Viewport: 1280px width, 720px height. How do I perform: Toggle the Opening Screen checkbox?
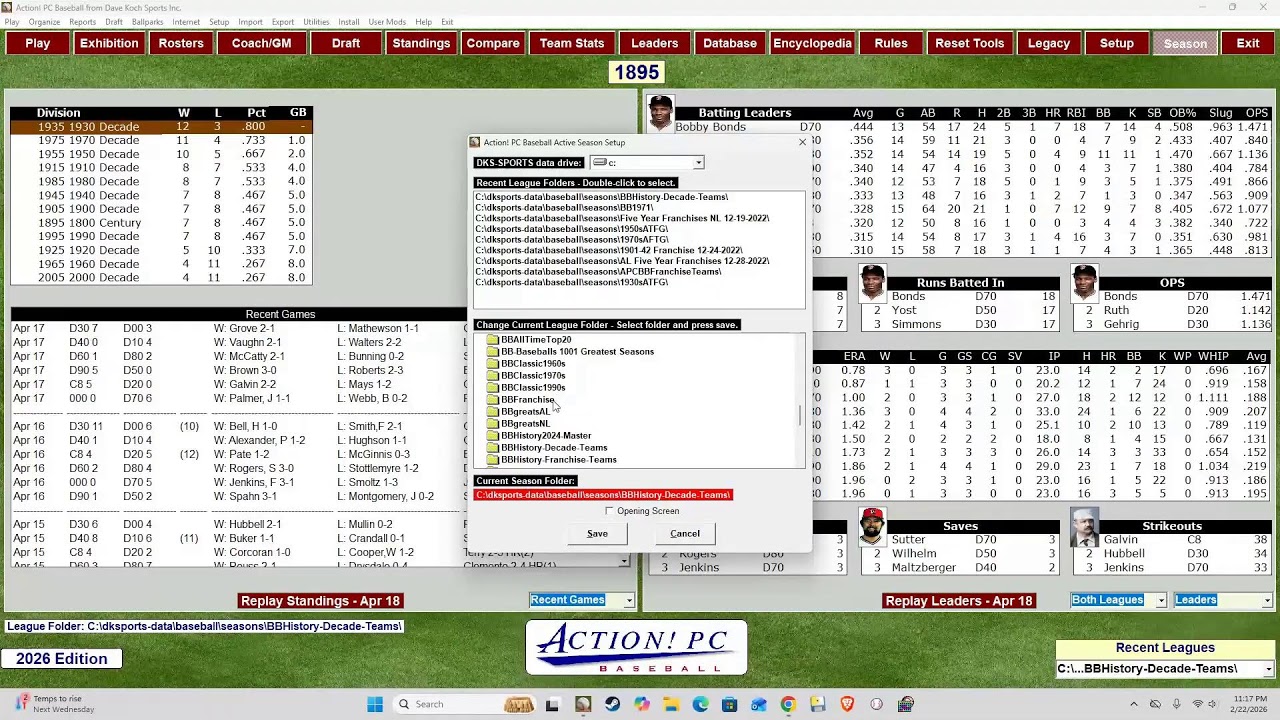(610, 511)
